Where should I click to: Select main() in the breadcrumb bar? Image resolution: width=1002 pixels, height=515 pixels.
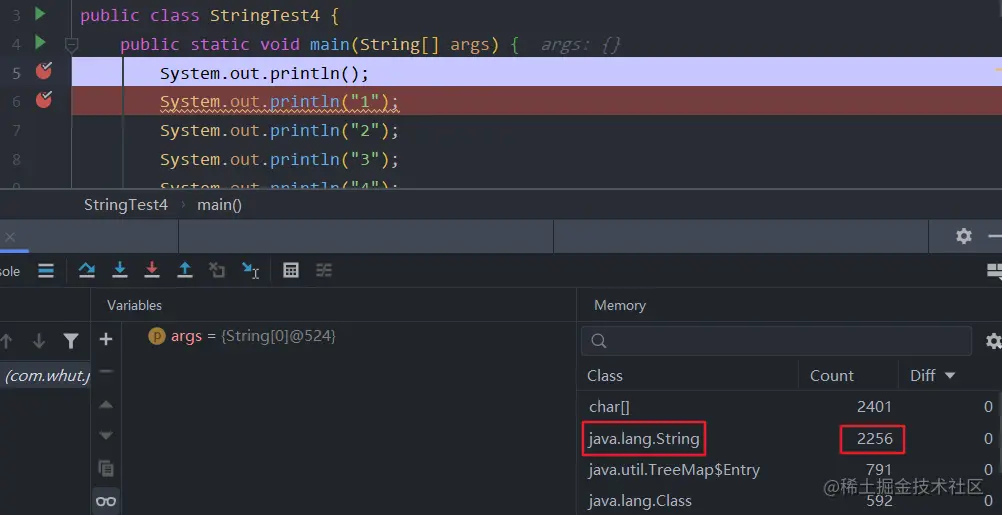(x=219, y=205)
